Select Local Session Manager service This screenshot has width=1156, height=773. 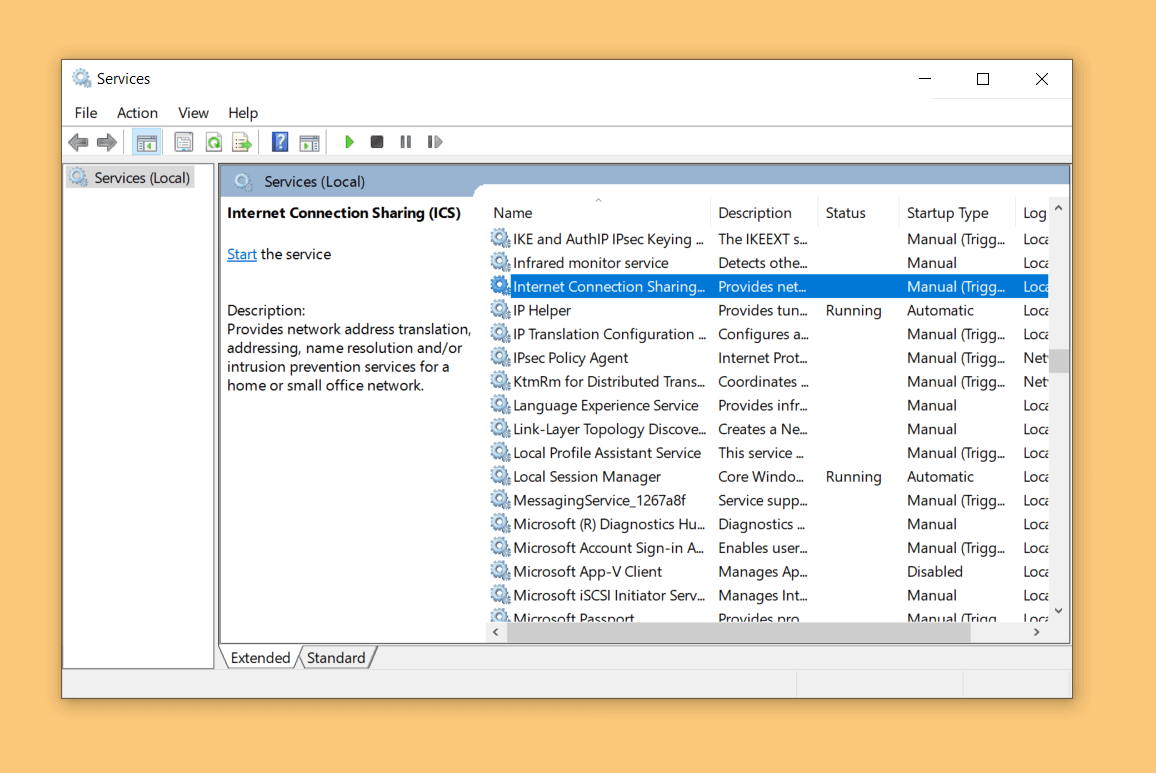pos(768,476)
